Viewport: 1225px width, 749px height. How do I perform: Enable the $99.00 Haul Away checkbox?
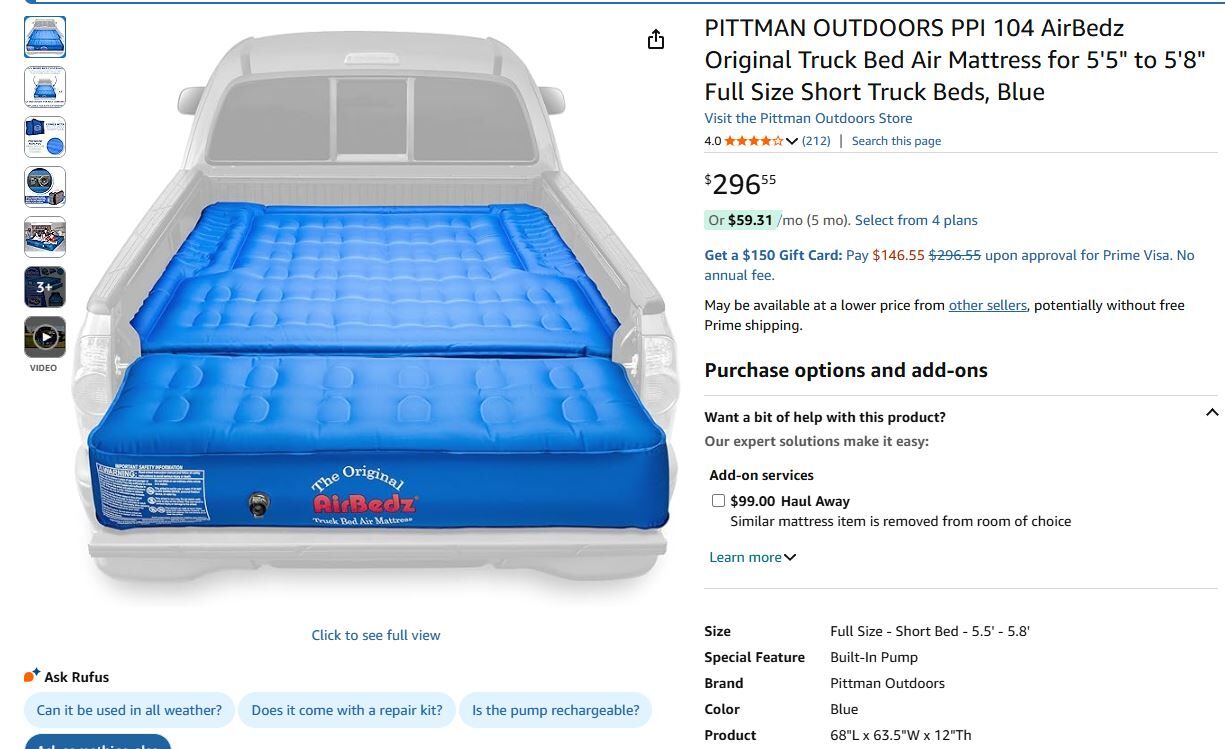pos(718,501)
